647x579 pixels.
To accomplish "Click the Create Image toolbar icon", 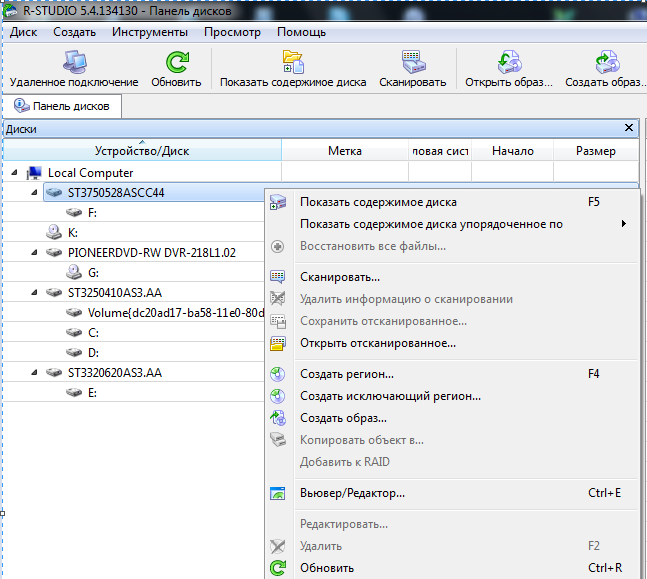I will [x=607, y=62].
